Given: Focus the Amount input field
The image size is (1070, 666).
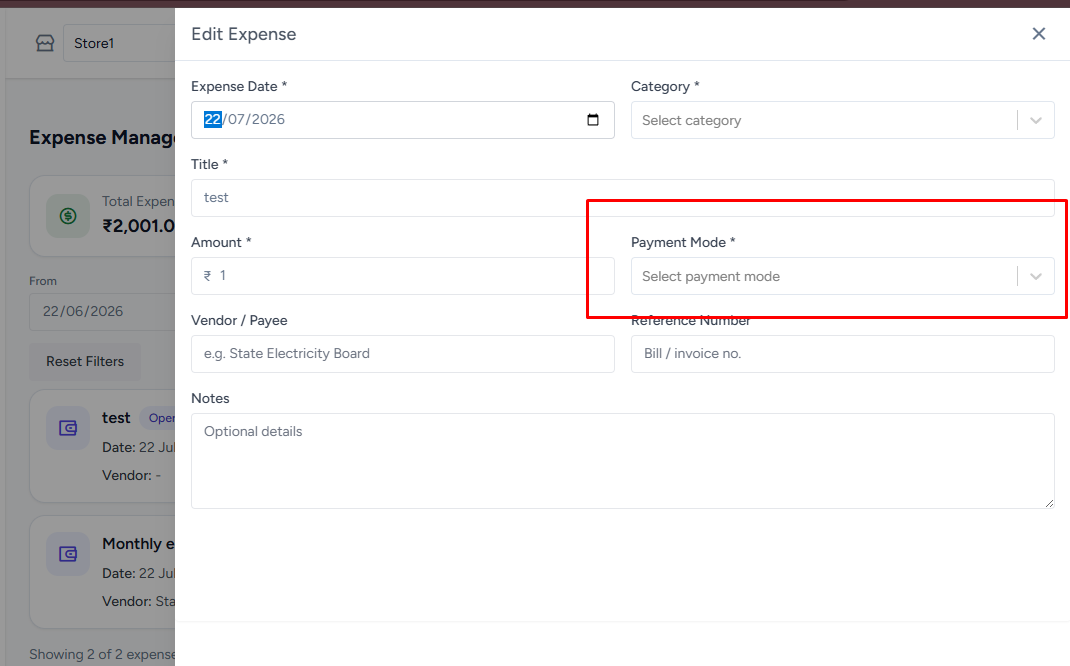Looking at the screenshot, I should 403,276.
